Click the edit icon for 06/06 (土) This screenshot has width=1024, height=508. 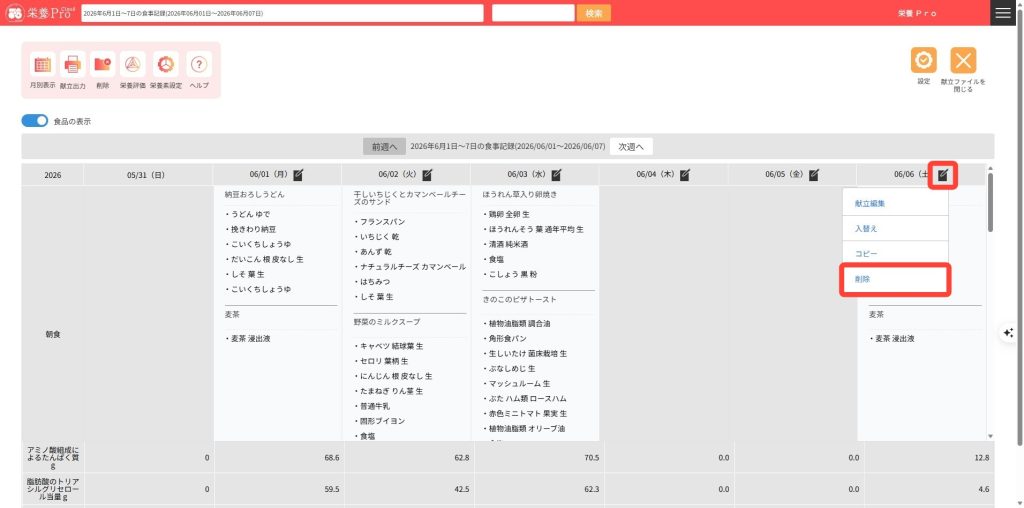943,174
